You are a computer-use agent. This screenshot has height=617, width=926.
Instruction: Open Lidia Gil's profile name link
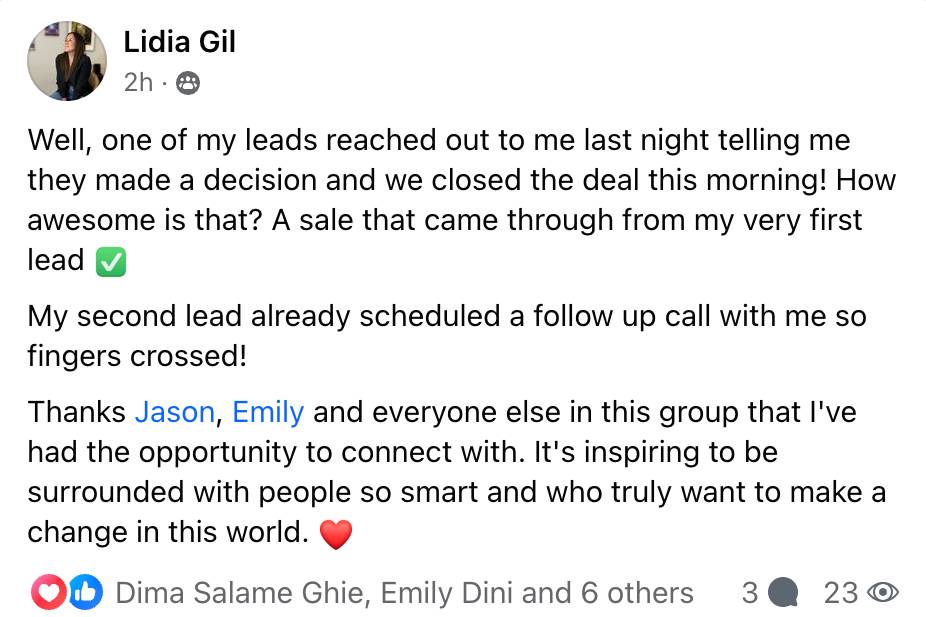179,42
